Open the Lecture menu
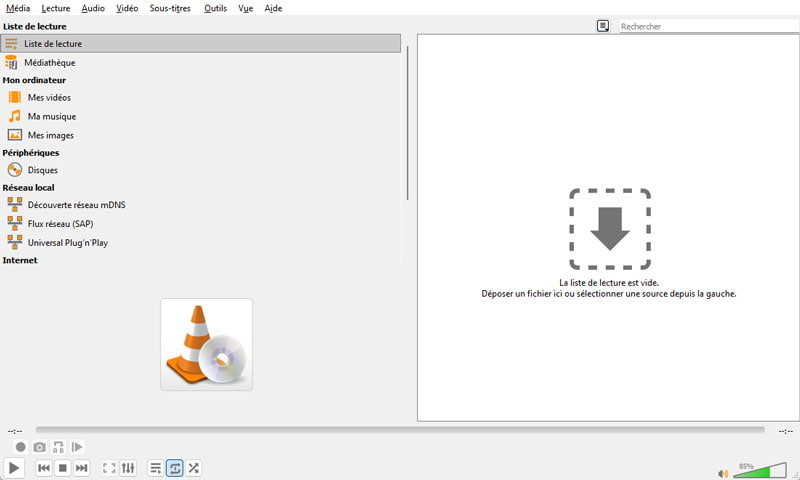 [x=56, y=8]
